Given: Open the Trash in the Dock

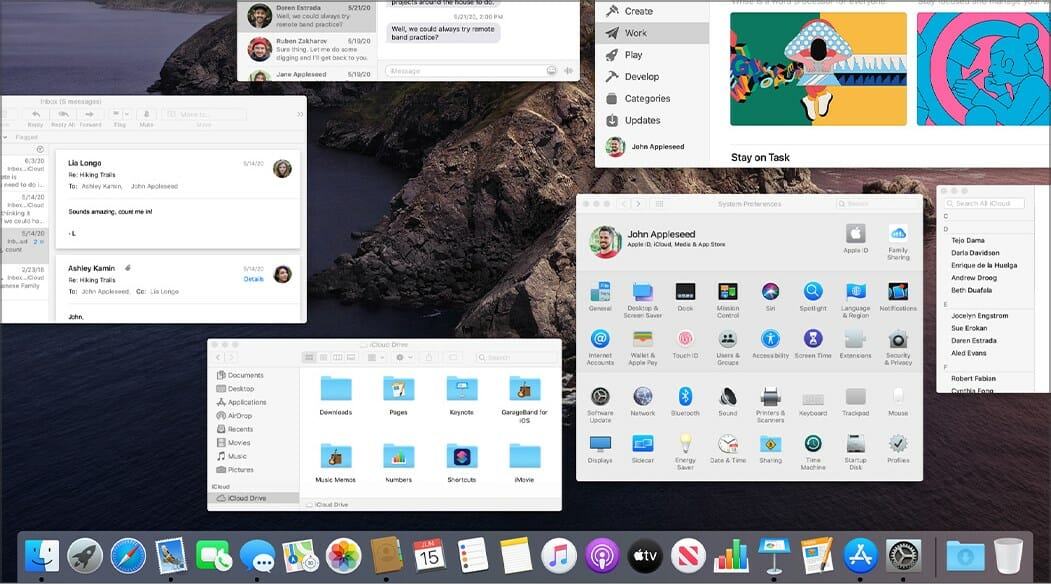Looking at the screenshot, I should [x=1008, y=556].
